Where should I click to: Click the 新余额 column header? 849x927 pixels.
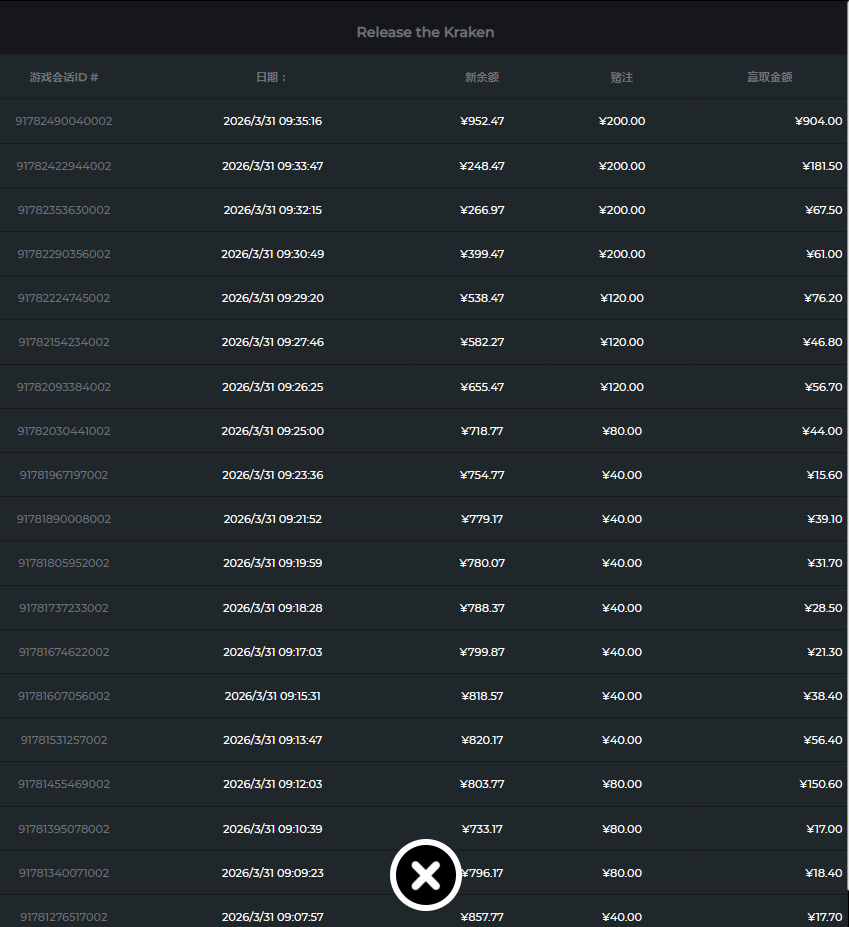click(x=482, y=77)
